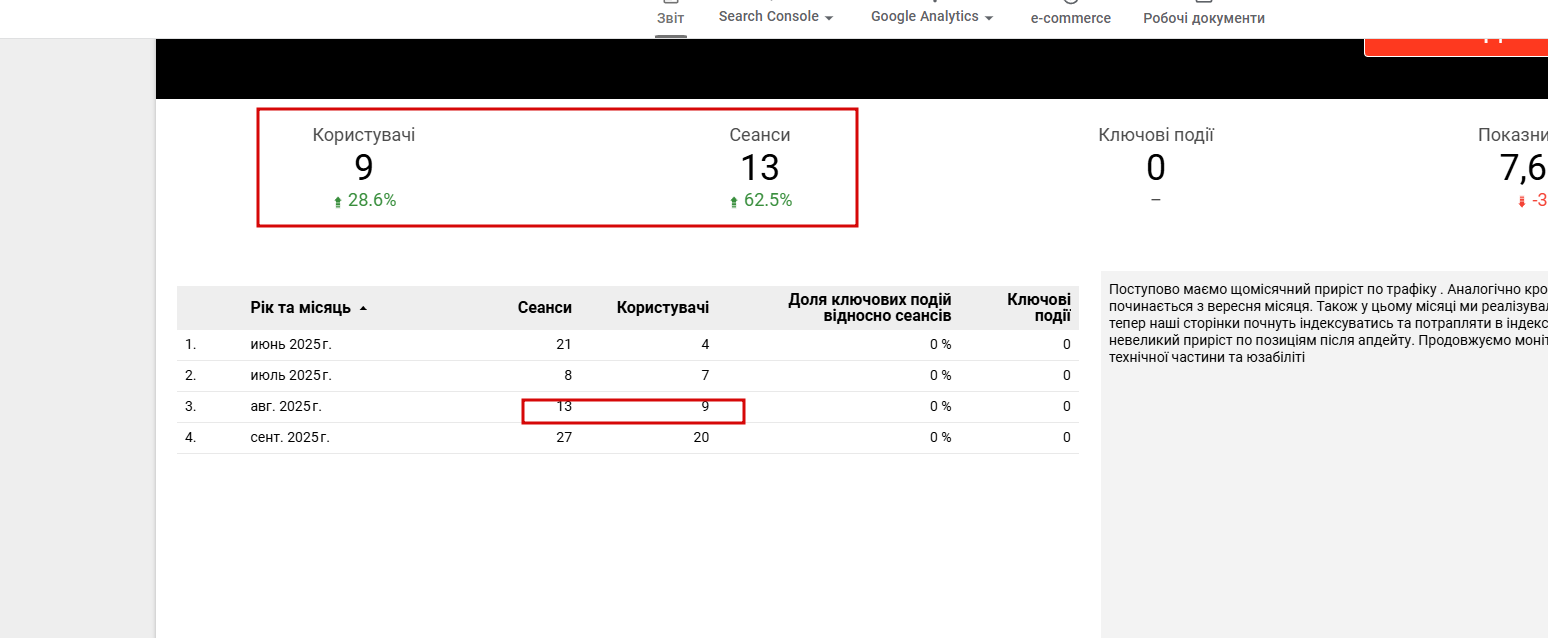Click the 0 % cell in сент. row
Viewport: 1548px width, 638px height.
point(940,438)
